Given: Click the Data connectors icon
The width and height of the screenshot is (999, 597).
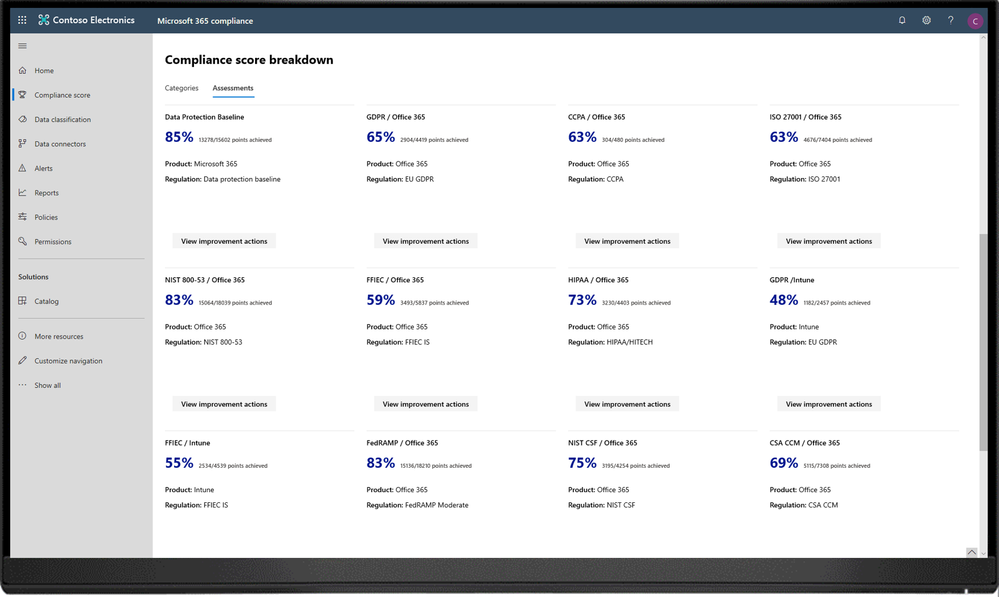Looking at the screenshot, I should click(23, 143).
